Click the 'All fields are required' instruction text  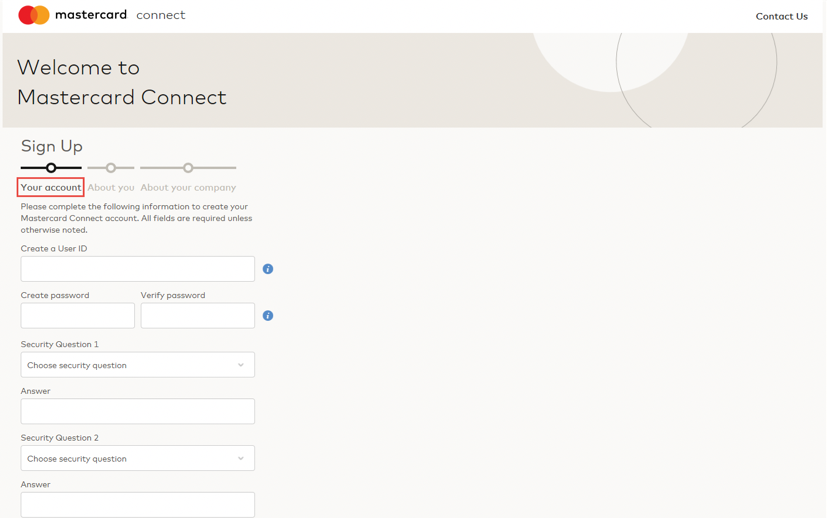click(x=137, y=218)
